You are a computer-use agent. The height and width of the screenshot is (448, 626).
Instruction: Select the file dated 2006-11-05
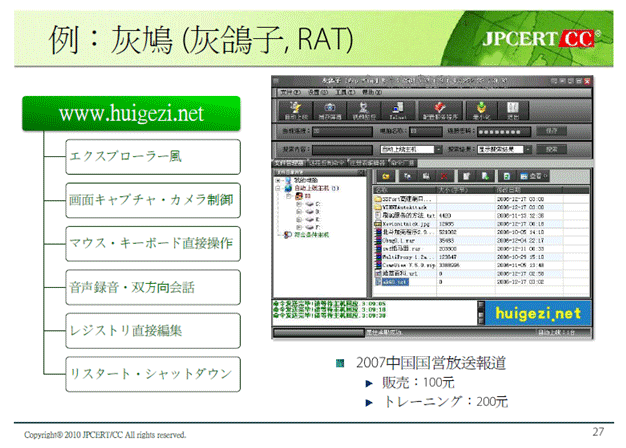tap(481, 265)
